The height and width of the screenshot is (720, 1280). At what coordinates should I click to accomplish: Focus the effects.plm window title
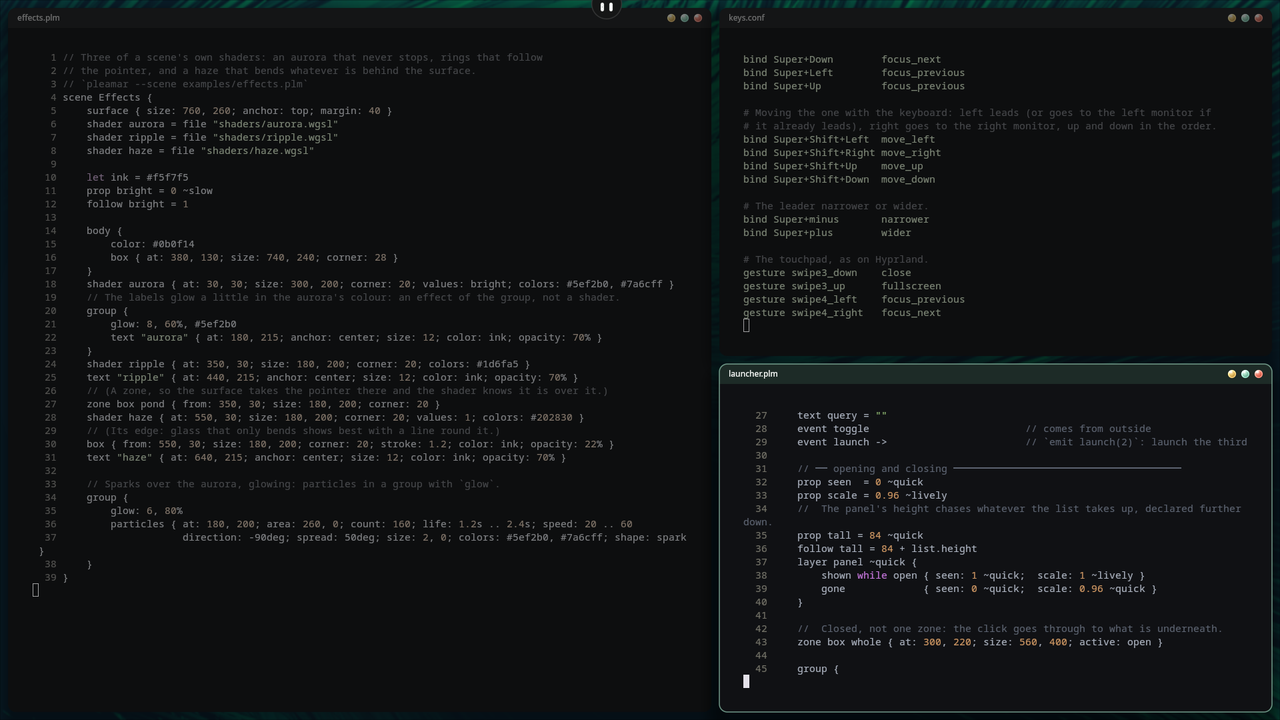(x=38, y=18)
